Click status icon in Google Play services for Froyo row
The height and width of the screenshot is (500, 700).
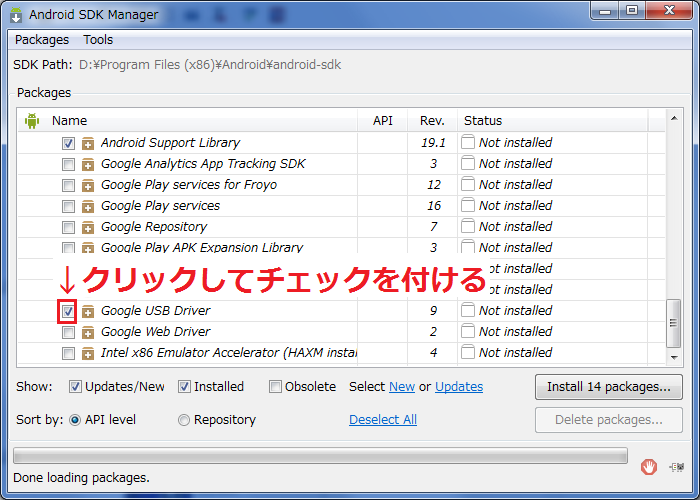[x=468, y=184]
